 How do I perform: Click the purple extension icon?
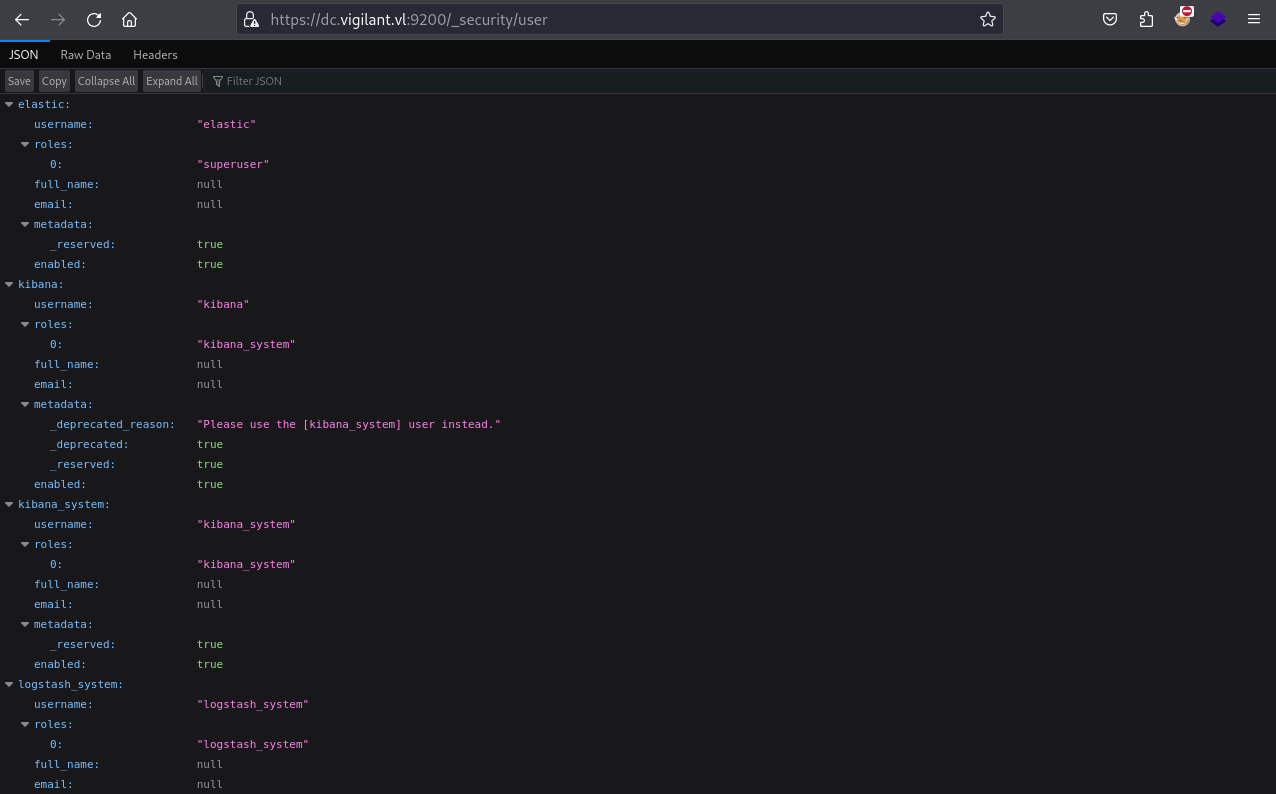pos(1218,19)
